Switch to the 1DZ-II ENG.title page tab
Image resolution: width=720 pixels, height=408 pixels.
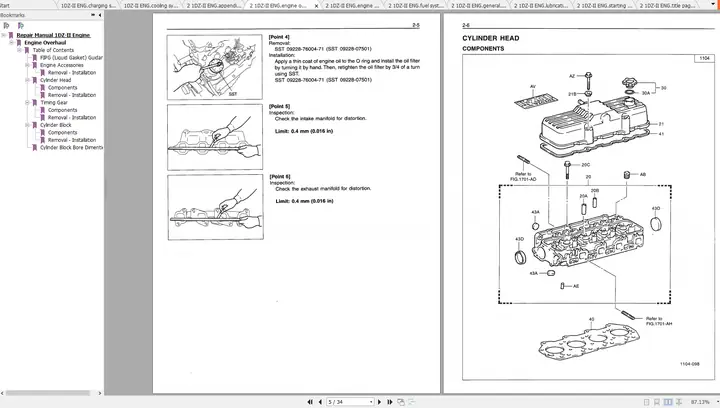pyautogui.click(x=667, y=6)
